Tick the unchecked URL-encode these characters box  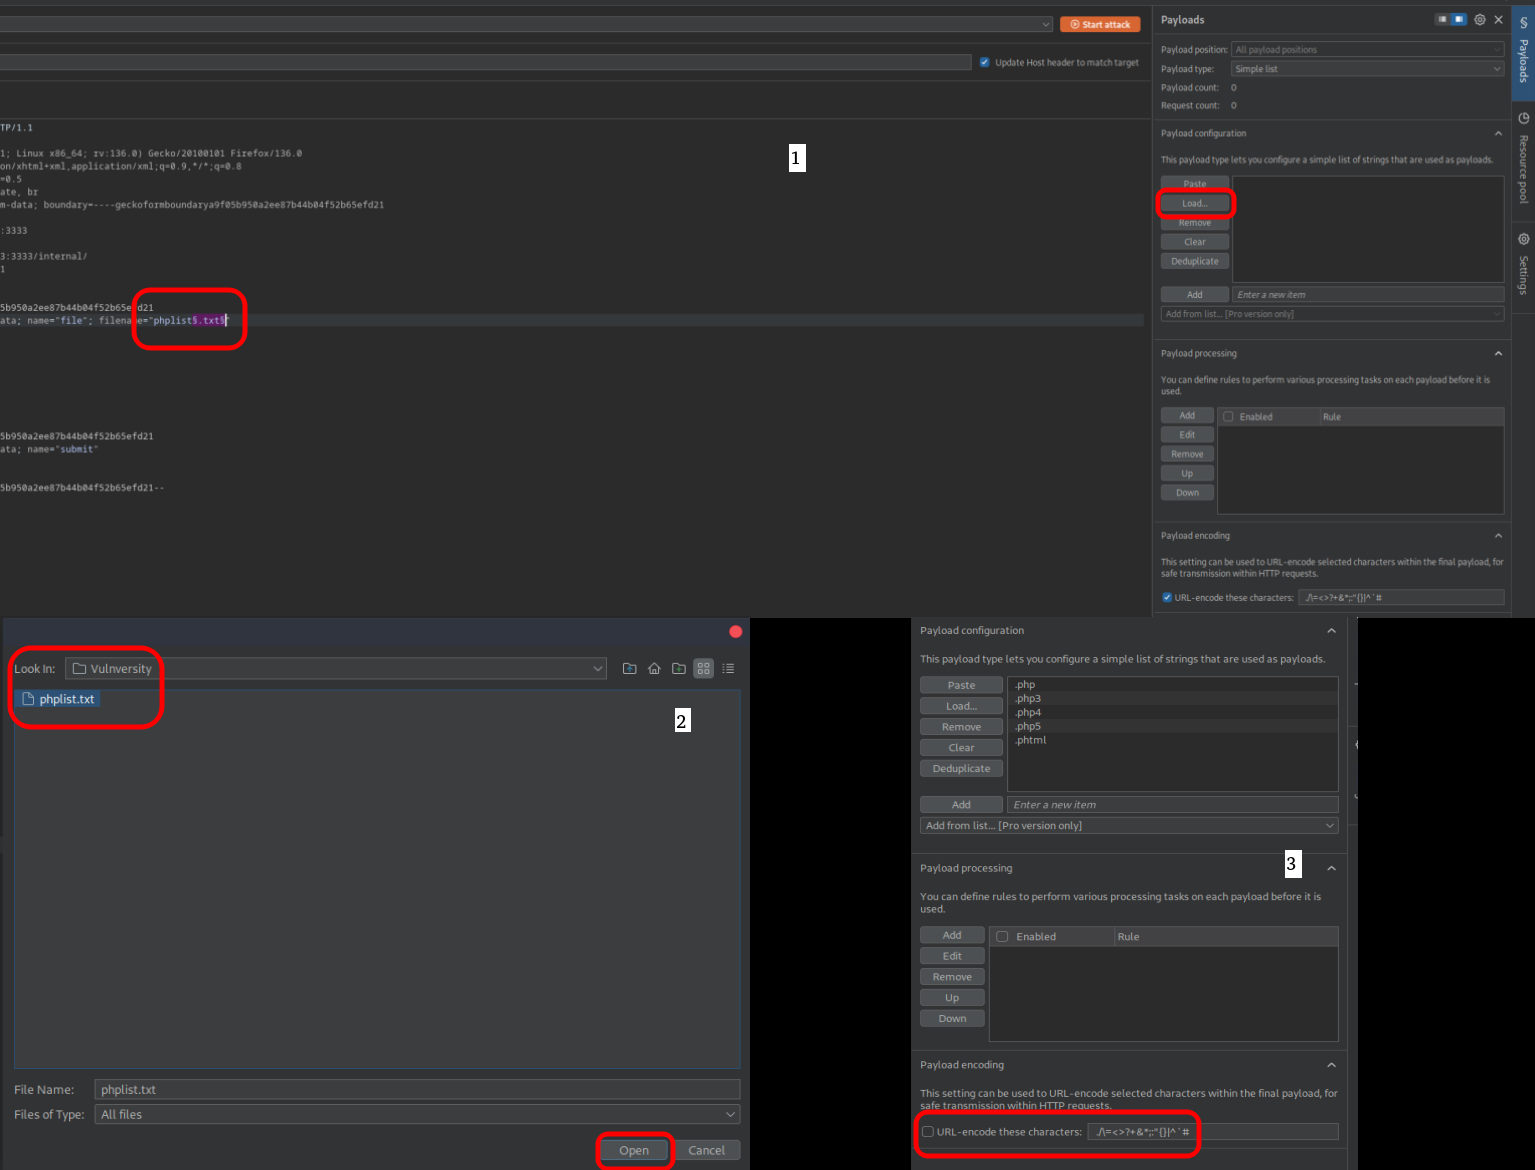[x=928, y=1132]
